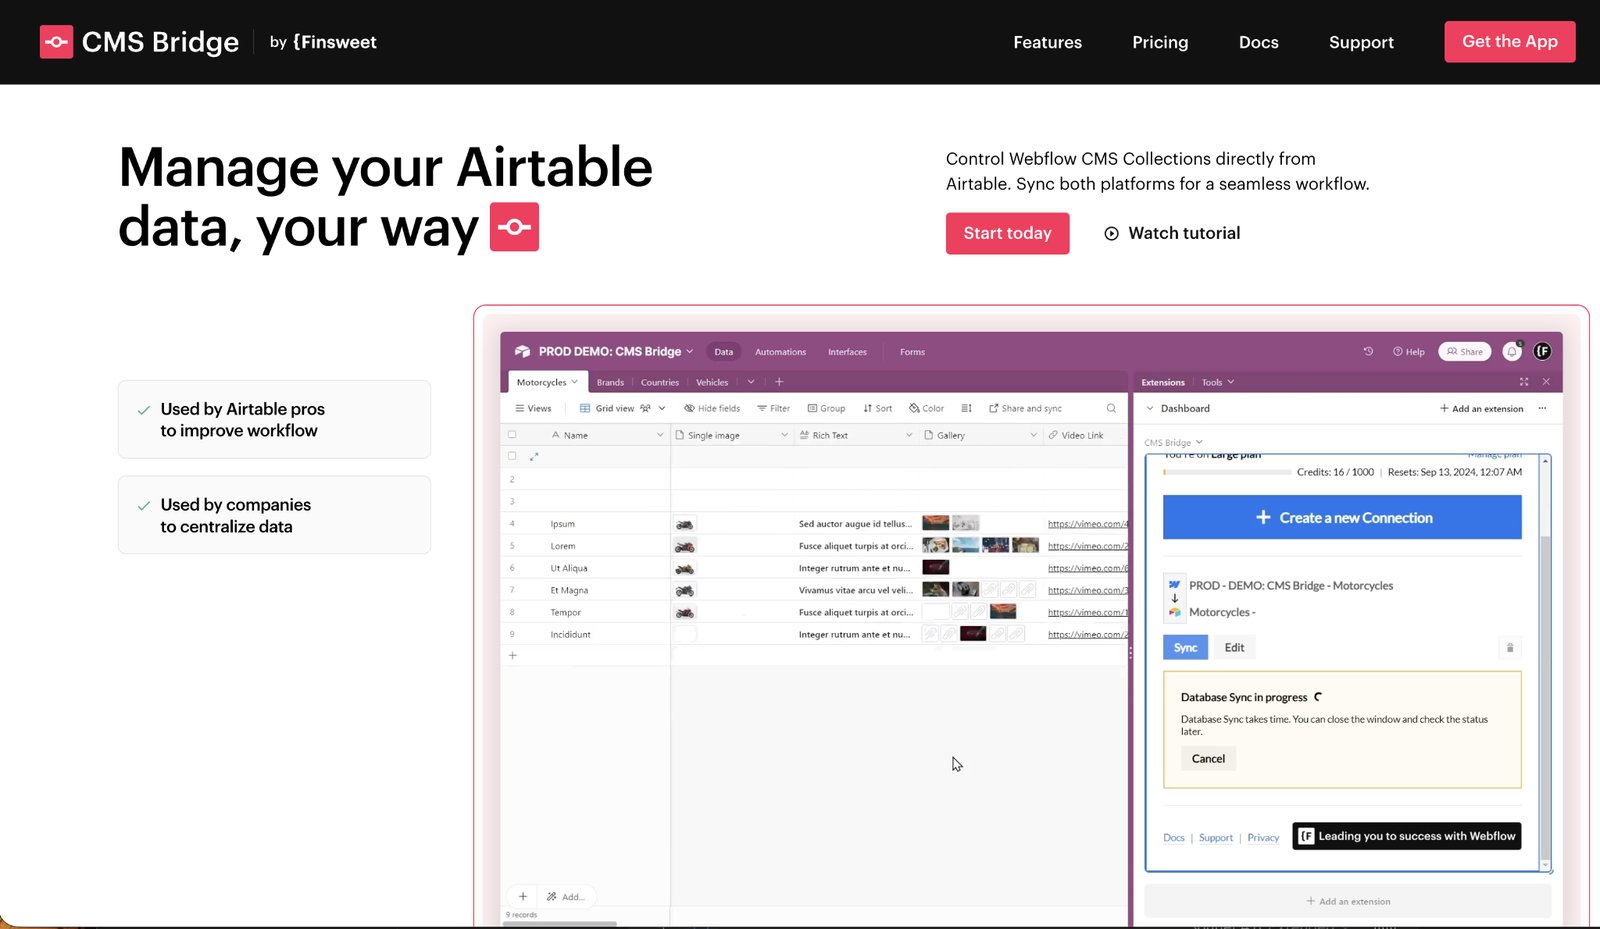Switch to the Interfaces tab
Image resolution: width=1600 pixels, height=929 pixels.
pos(847,352)
